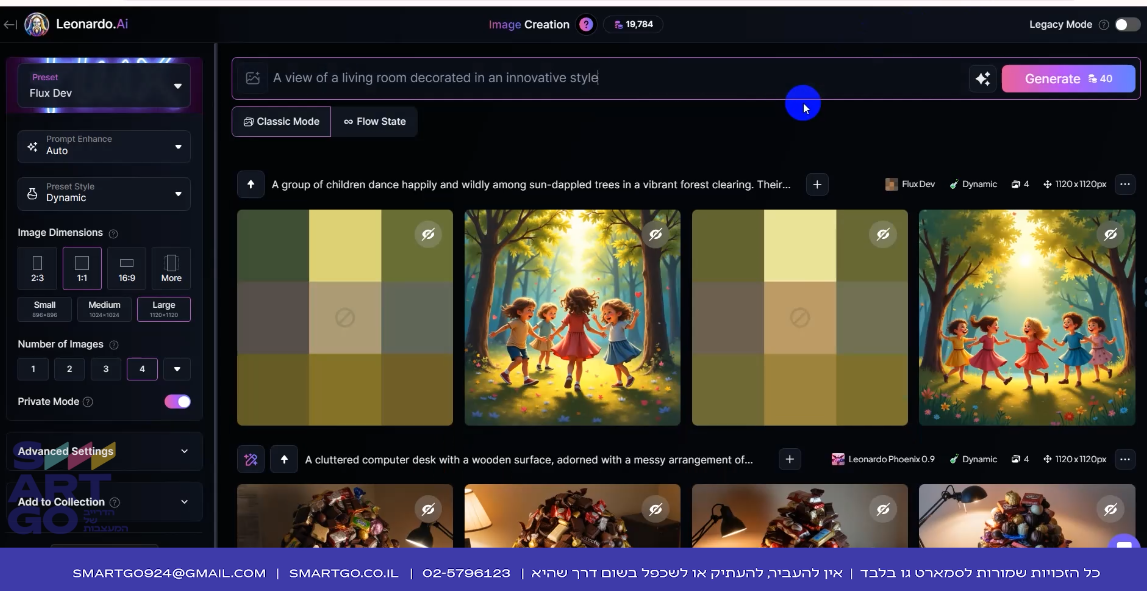The height and width of the screenshot is (591, 1147).
Task: Open the Flux Dev preset dropdown
Action: (x=104, y=86)
